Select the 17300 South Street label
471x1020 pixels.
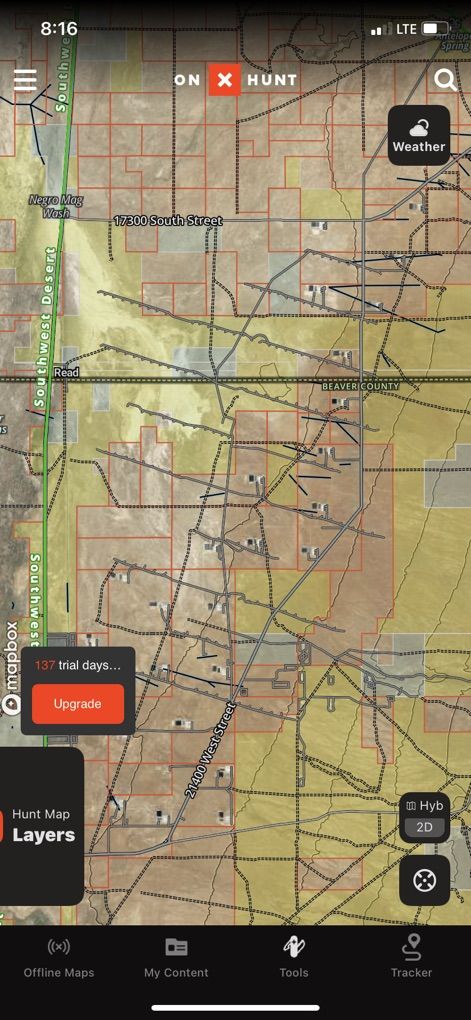(x=168, y=221)
